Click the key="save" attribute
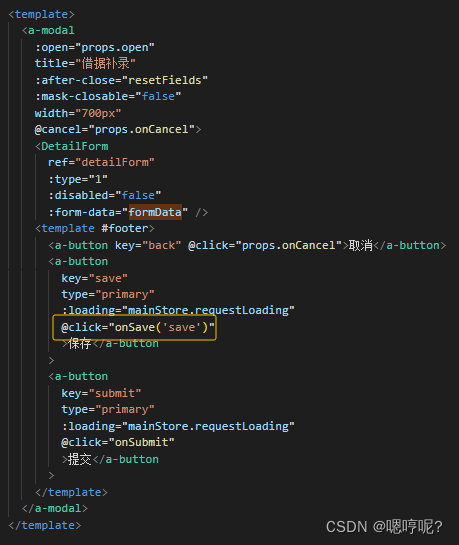 pyautogui.click(x=95, y=278)
